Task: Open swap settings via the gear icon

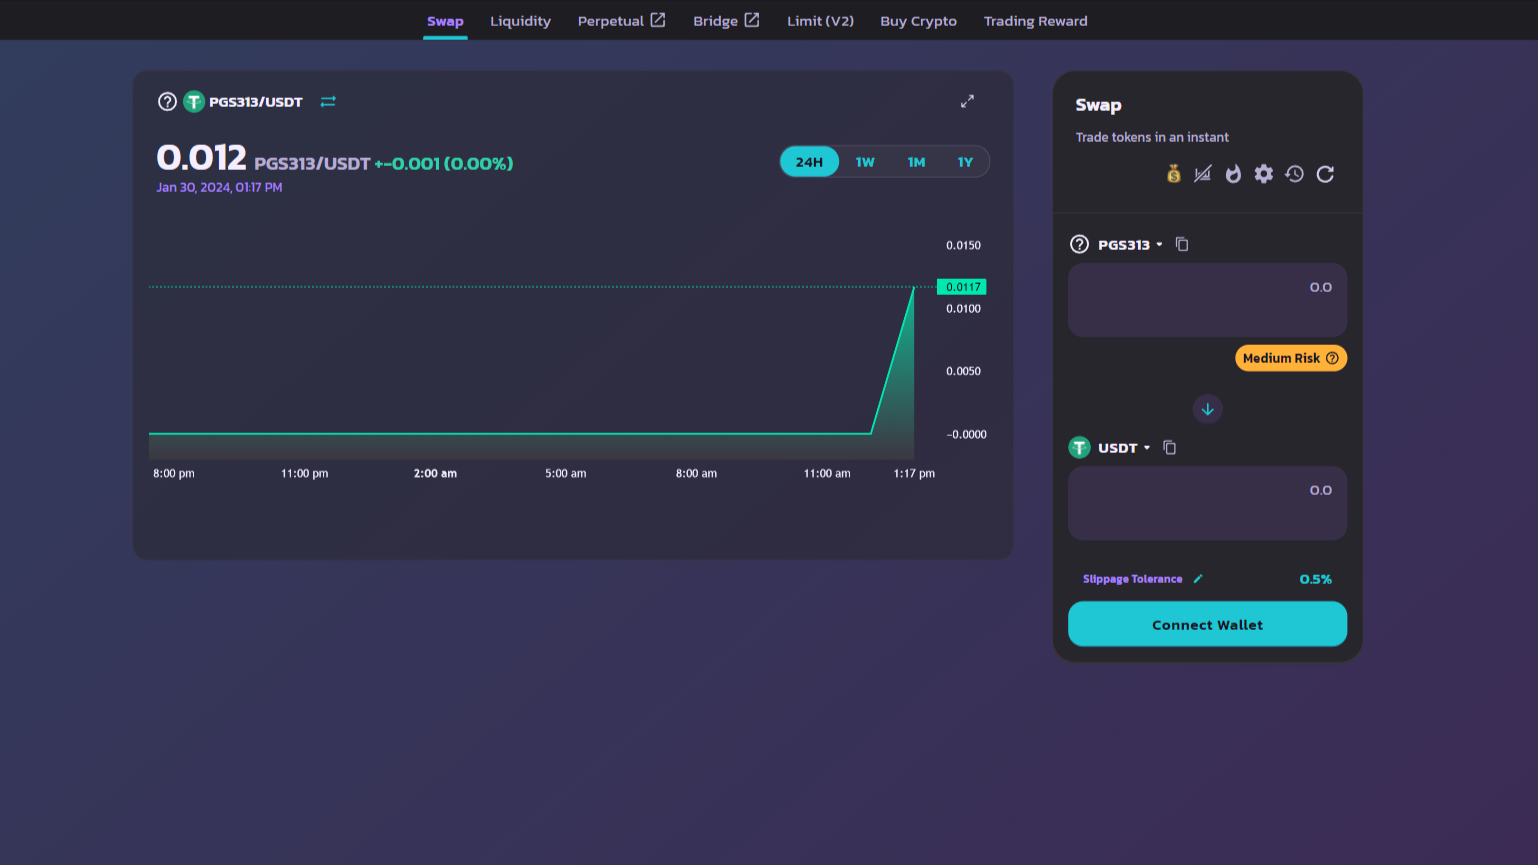Action: click(x=1264, y=174)
